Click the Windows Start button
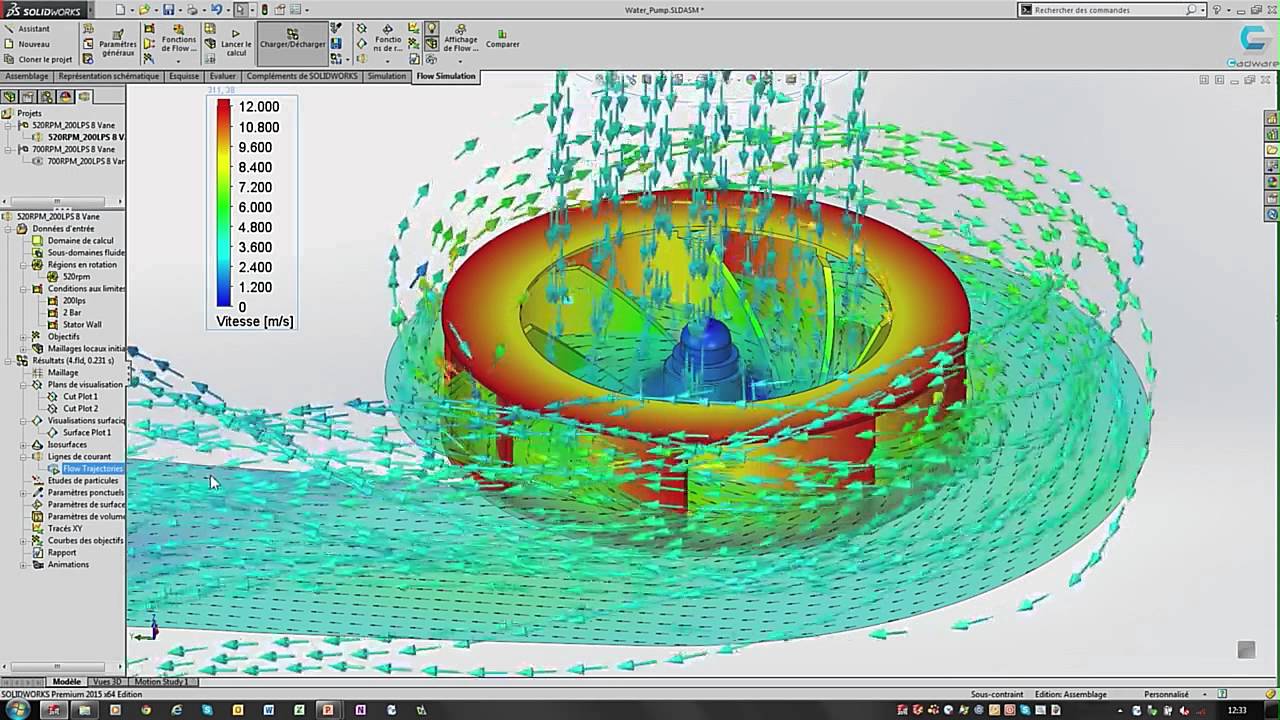This screenshot has width=1280, height=720. click(x=17, y=710)
